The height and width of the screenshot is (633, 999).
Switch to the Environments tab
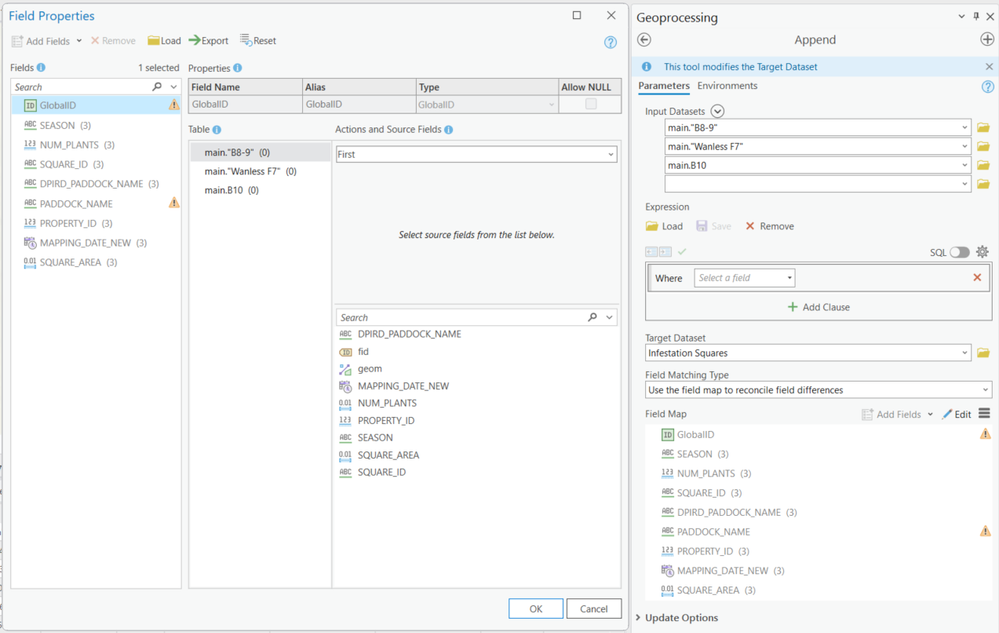click(x=727, y=86)
